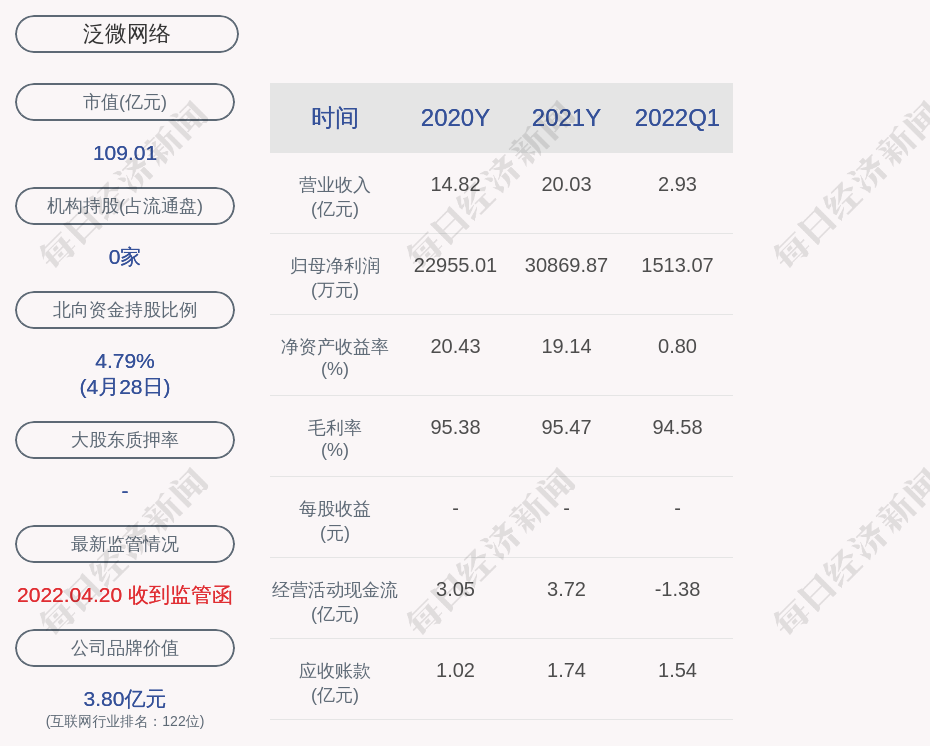
Task: Select the 4.79% northbound holding value
Action: [x=125, y=361]
